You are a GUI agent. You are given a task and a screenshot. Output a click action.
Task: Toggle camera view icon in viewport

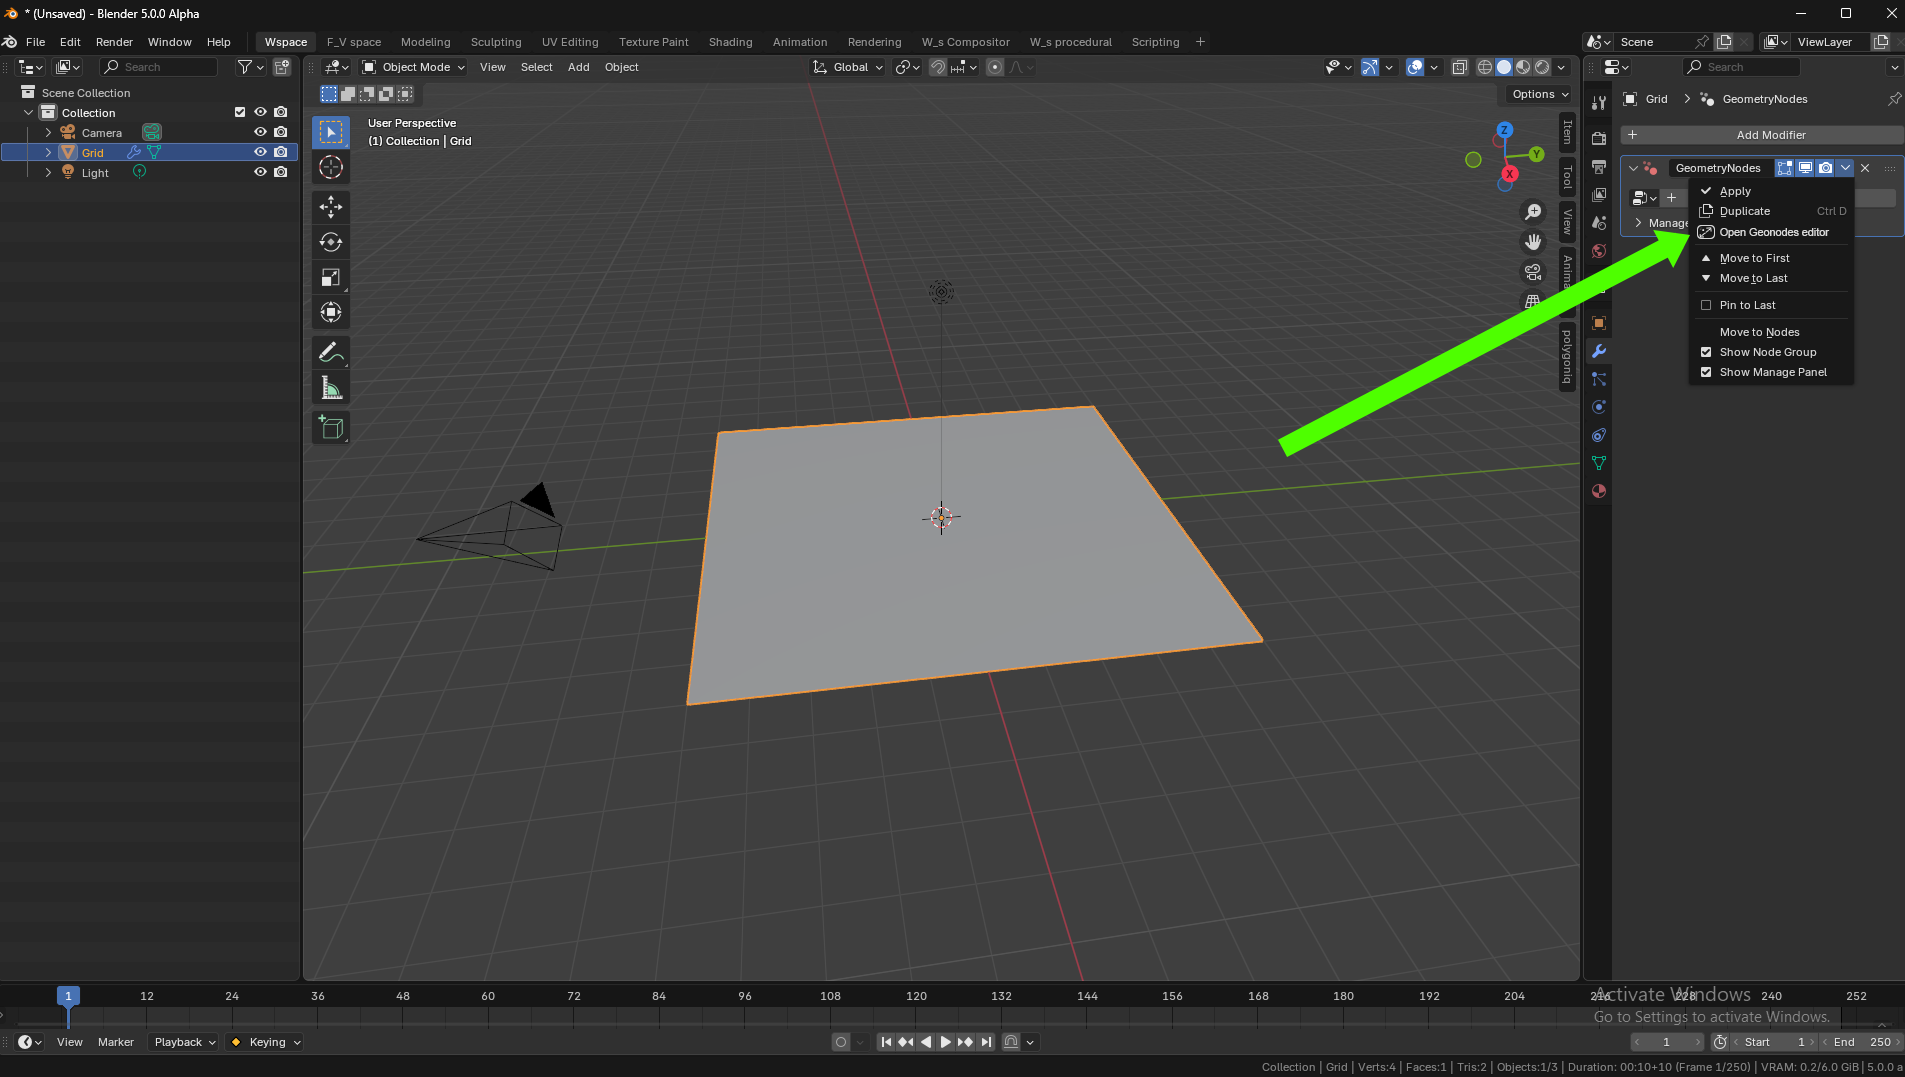coord(1532,272)
